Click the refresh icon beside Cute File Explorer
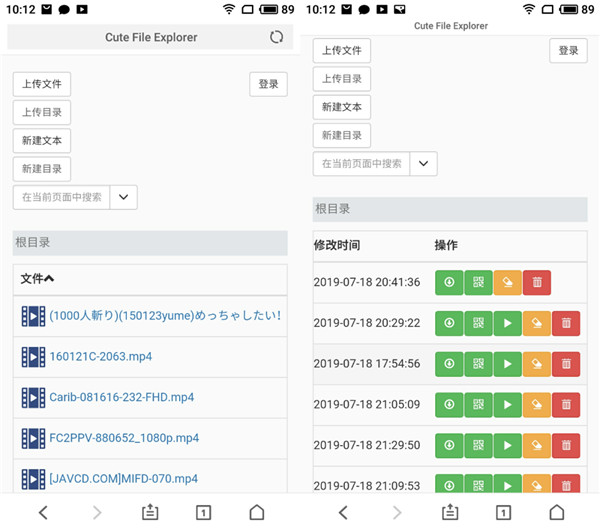Image resolution: width=600 pixels, height=532 pixels. (276, 37)
